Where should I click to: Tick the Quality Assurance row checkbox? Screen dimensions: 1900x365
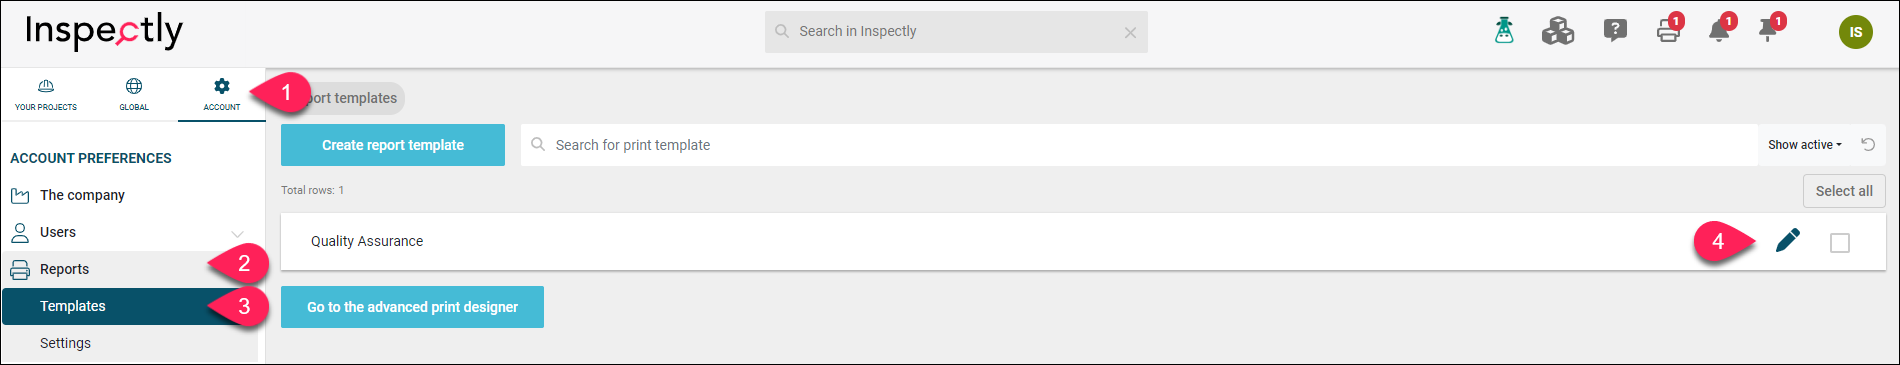click(1840, 243)
